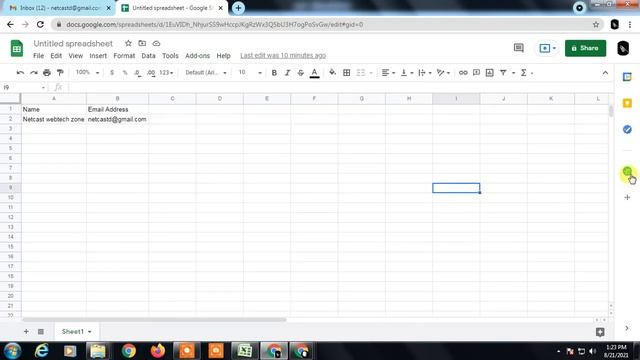Print the spreadsheet
This screenshot has height=360, width=640.
[x=47, y=73]
